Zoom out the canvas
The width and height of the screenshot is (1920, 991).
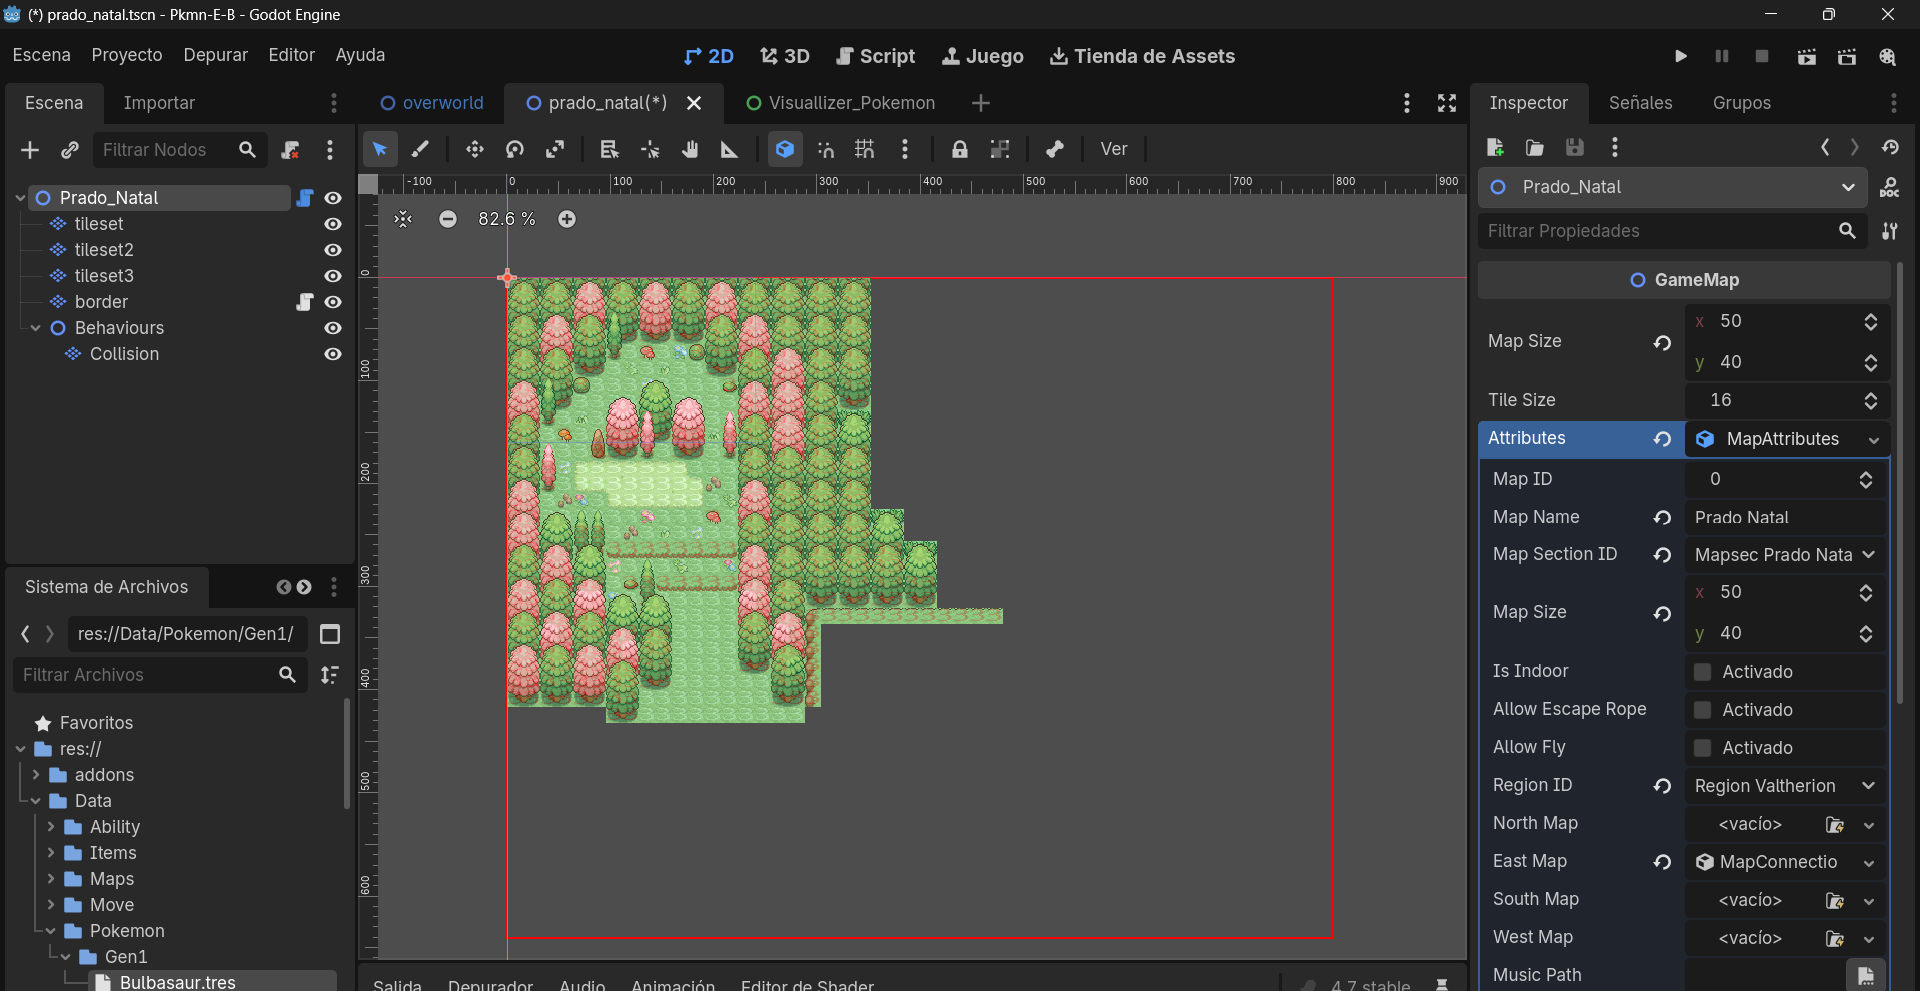point(448,219)
